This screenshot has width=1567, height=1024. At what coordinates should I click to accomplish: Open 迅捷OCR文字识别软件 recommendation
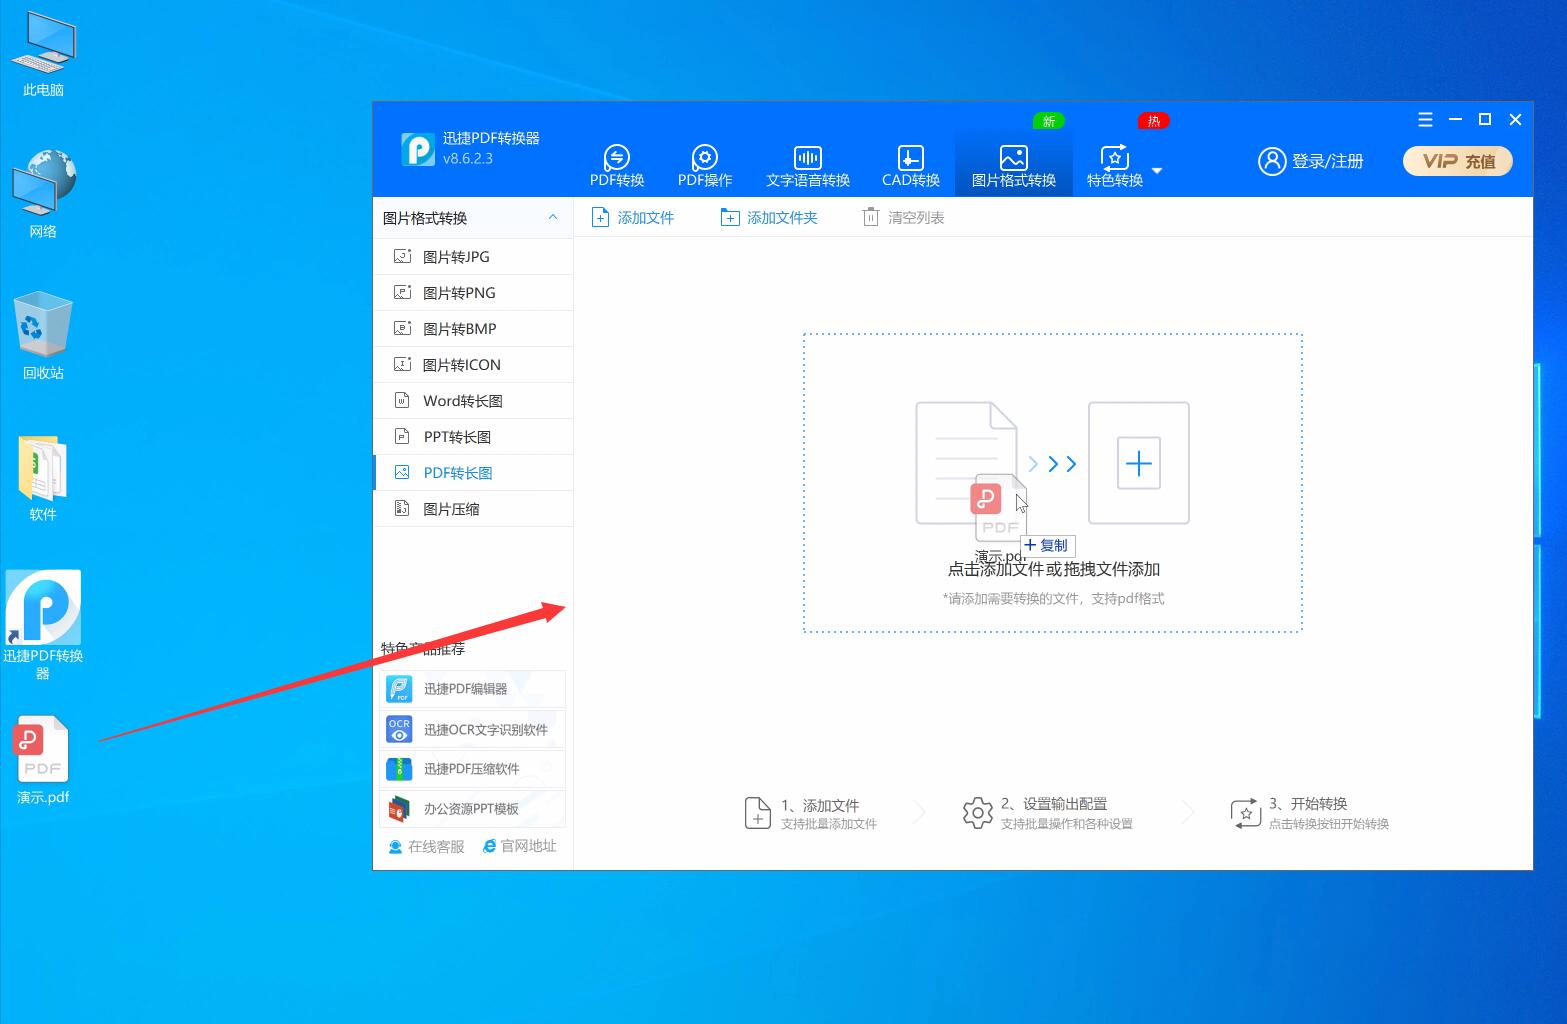472,729
